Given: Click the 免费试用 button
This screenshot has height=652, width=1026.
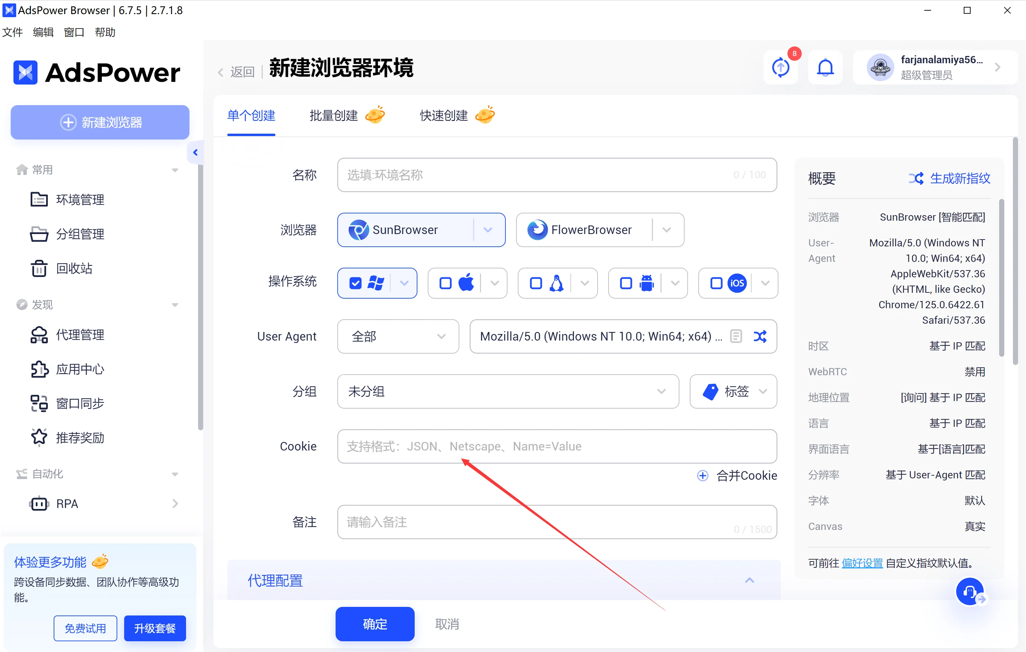Looking at the screenshot, I should [85, 628].
